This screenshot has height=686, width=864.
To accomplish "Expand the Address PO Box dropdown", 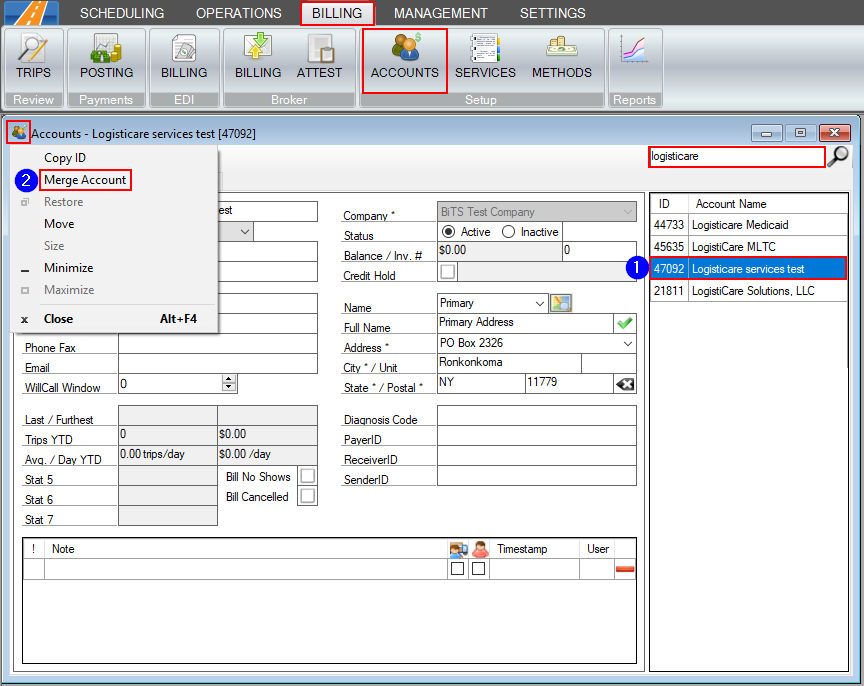I will click(x=628, y=343).
